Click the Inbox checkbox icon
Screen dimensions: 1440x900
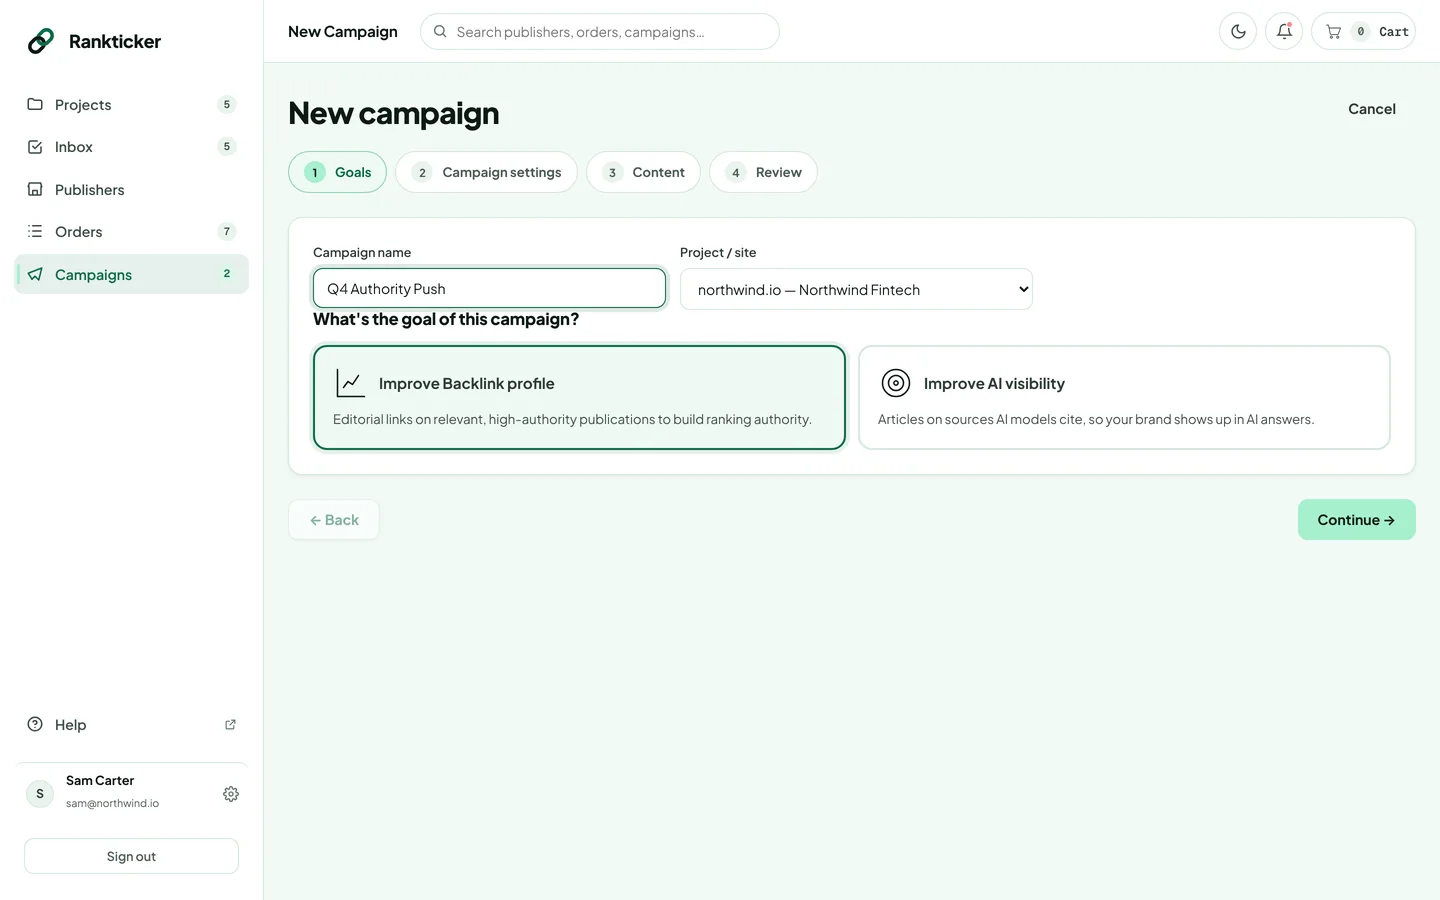[35, 147]
